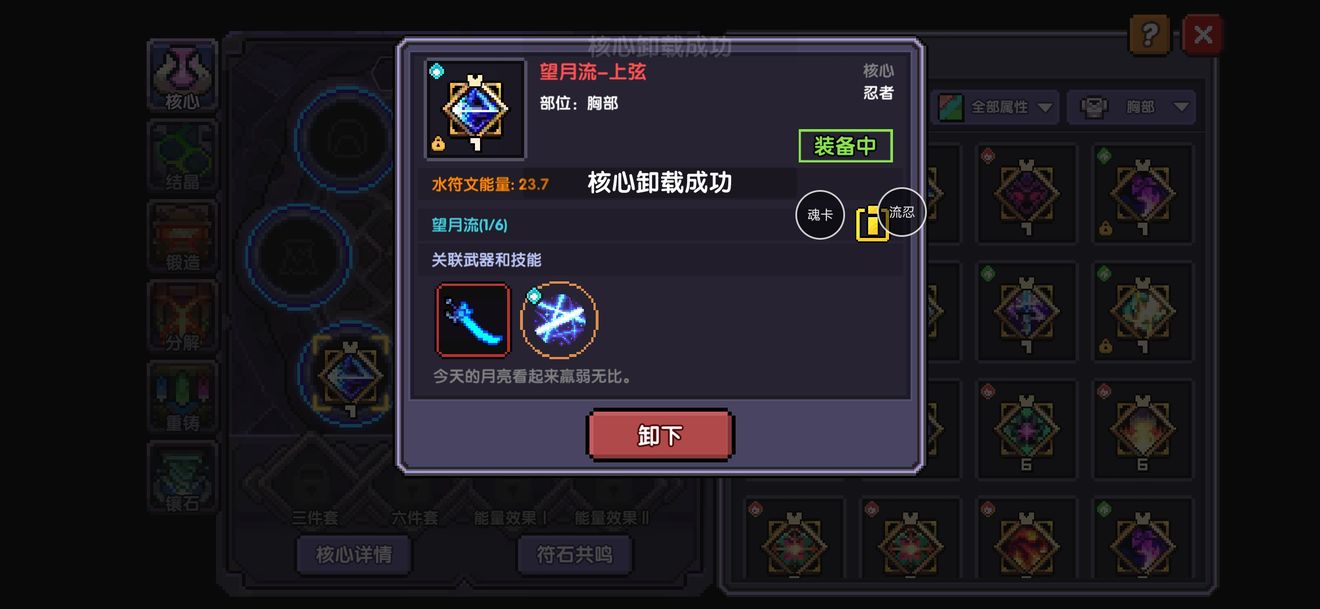Open the 重铸 recast icon

point(182,397)
